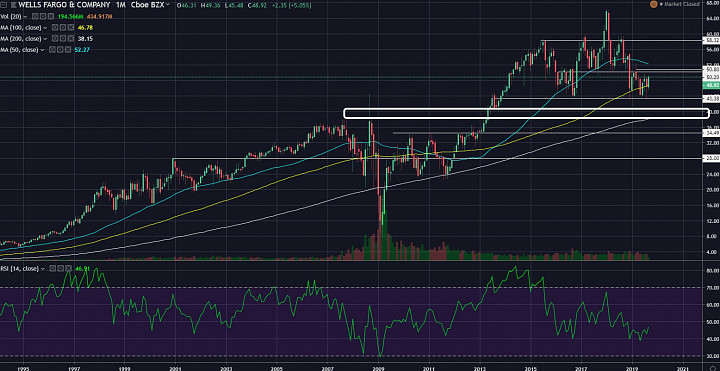Expand the MA (100, close) dropdown arrow
Viewport: 720px width, 371px height.
point(45,28)
